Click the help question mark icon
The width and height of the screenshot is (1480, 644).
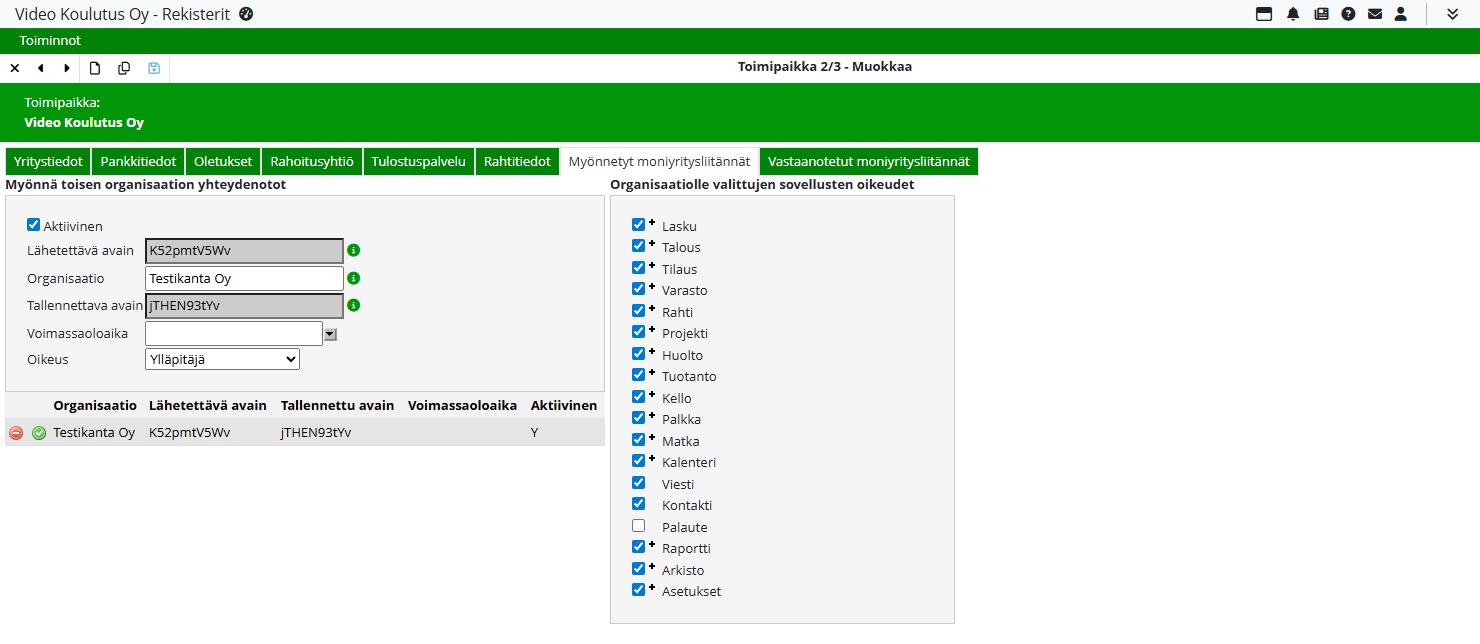coord(1348,14)
